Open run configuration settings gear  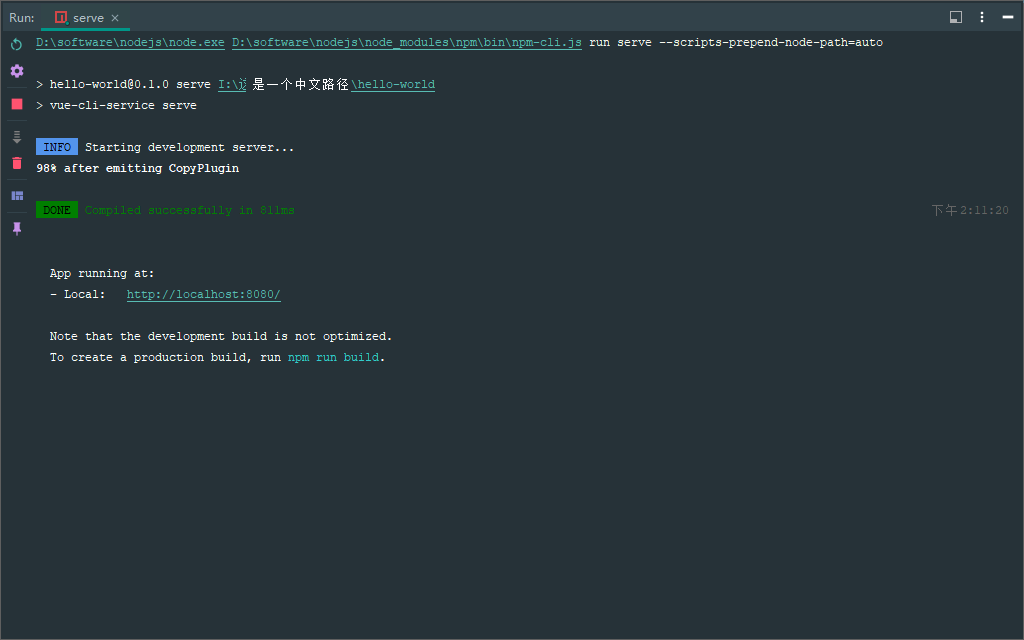pos(17,71)
